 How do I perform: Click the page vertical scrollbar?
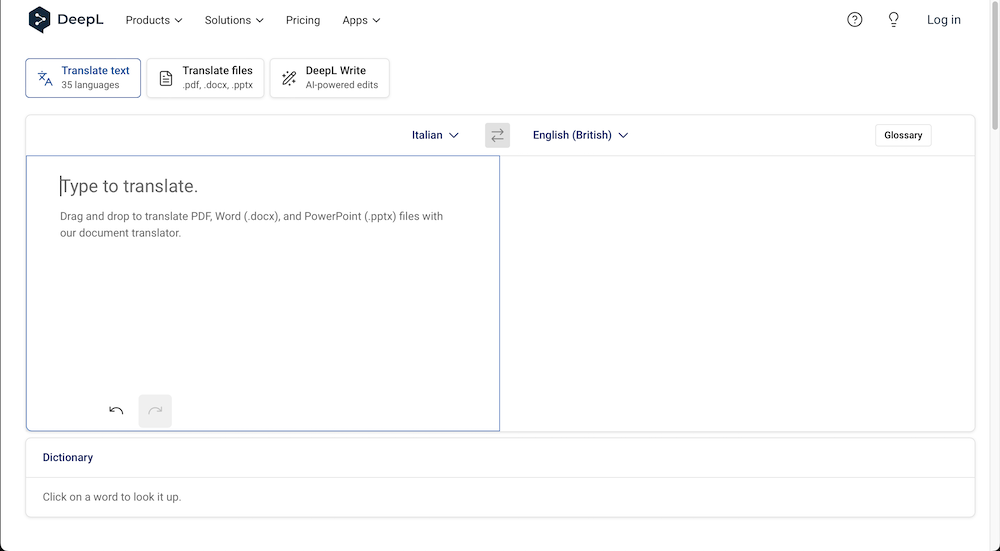995,64
